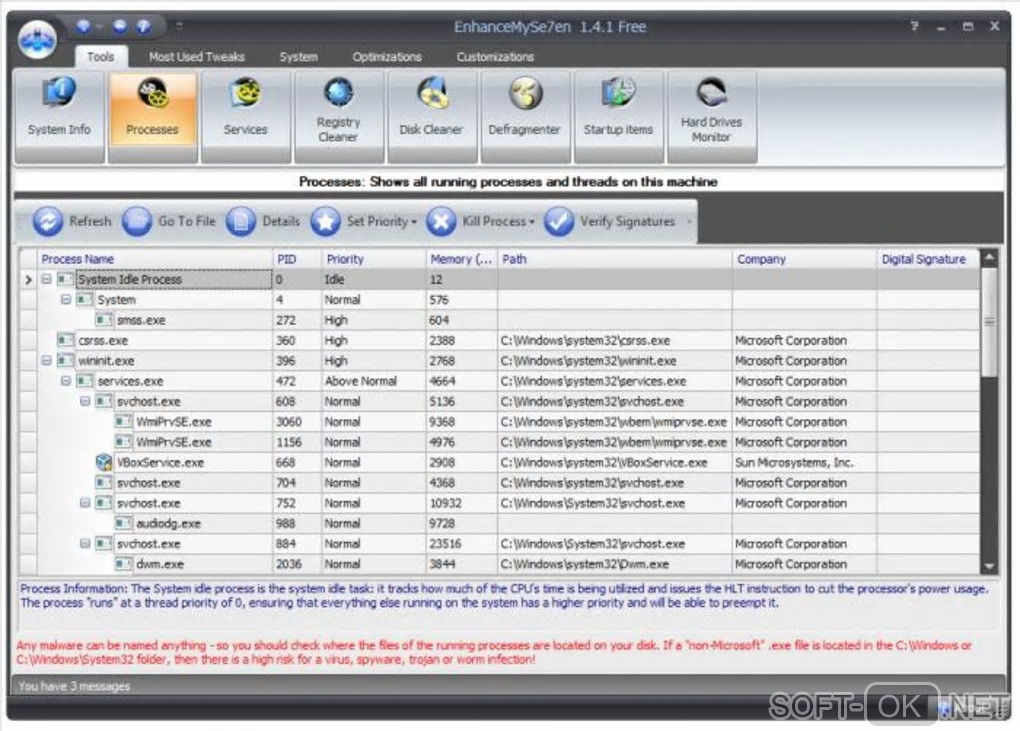Select the smss.exe process row
This screenshot has width=1020, height=731.
click(500, 320)
